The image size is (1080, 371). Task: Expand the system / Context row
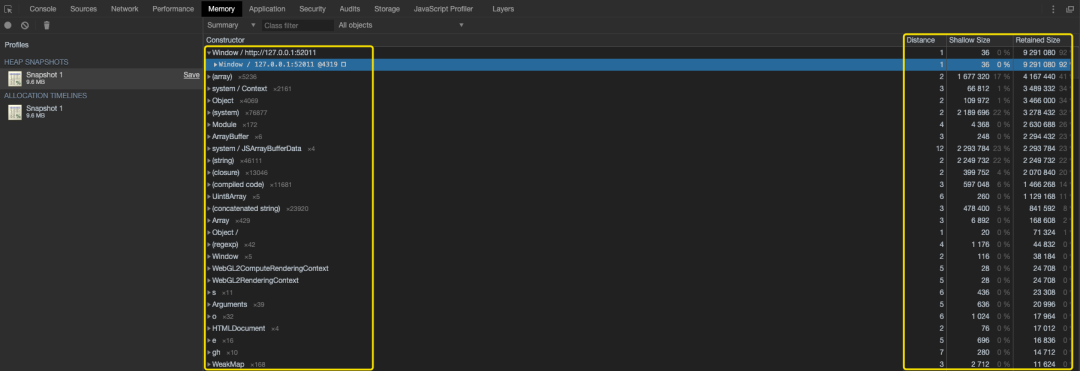point(209,89)
